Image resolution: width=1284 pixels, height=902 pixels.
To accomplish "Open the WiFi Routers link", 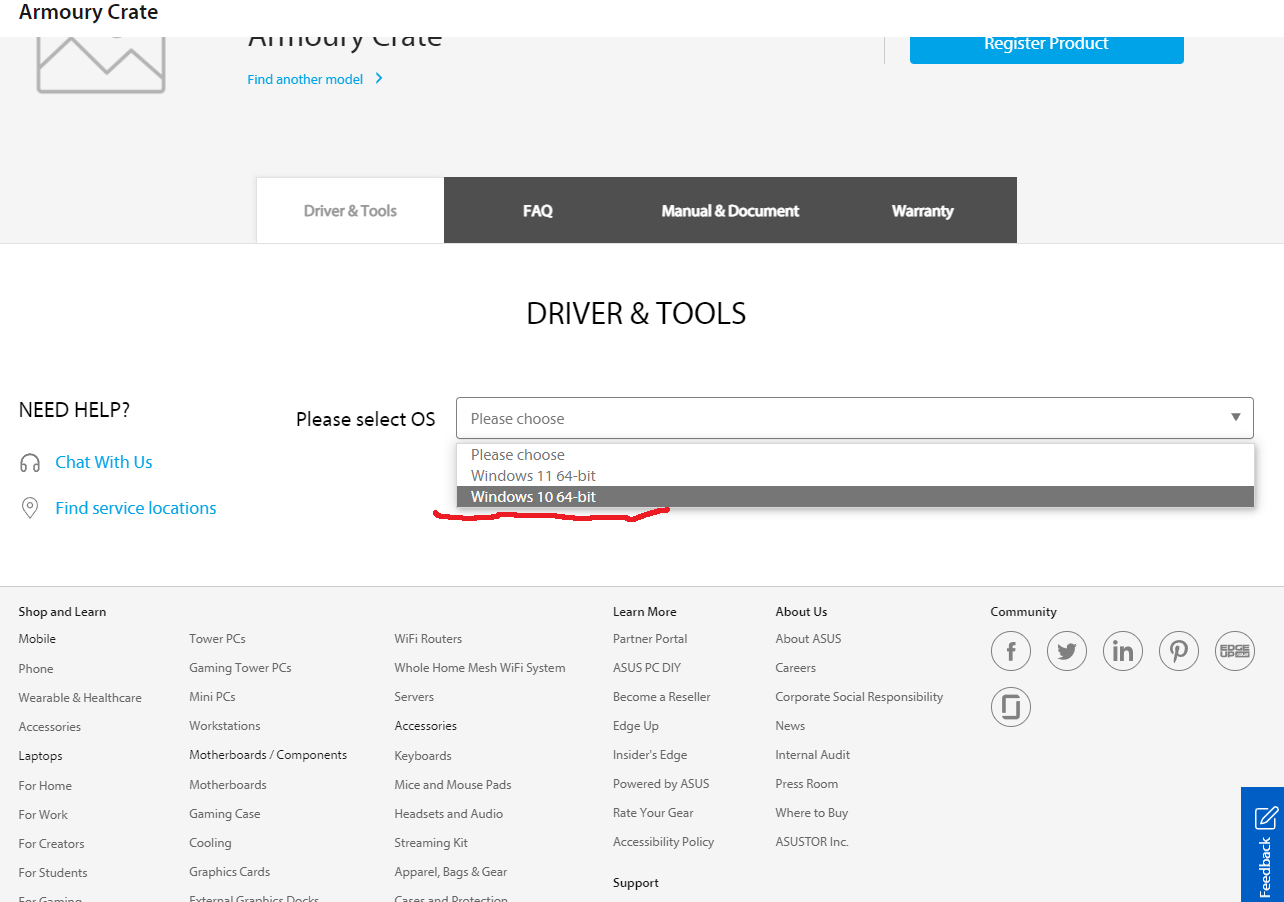I will pos(428,639).
